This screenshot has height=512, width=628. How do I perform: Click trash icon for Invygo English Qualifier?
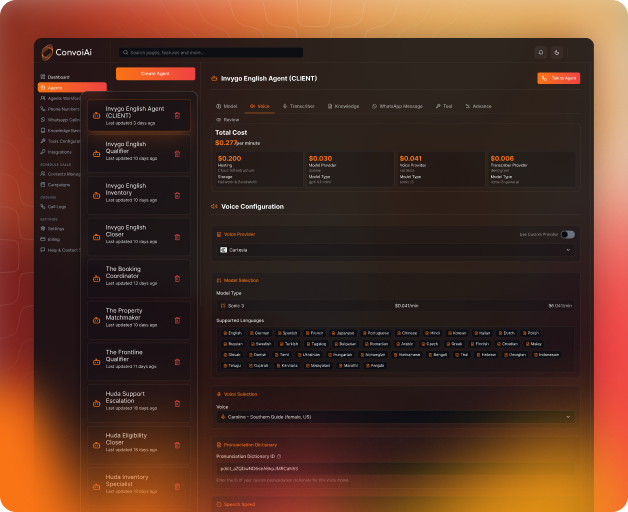177,154
